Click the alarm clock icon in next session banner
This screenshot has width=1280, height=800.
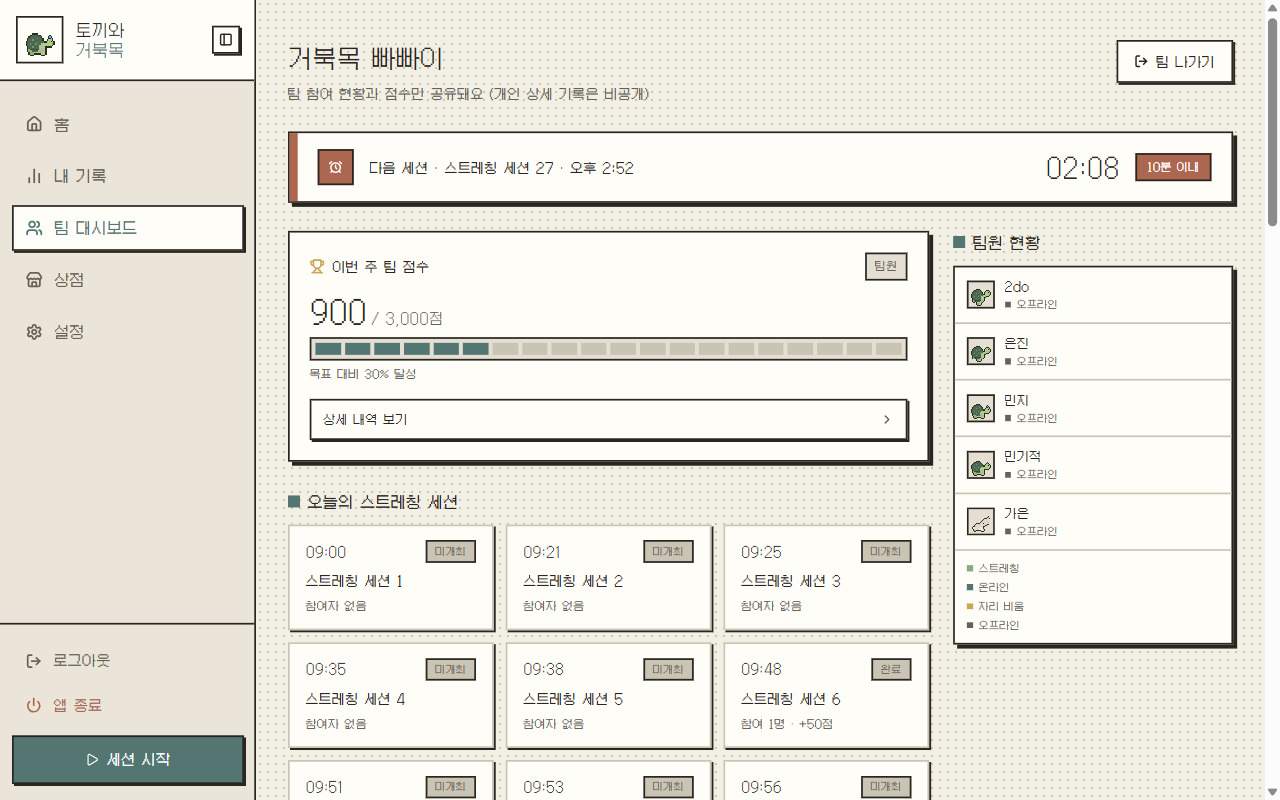point(336,167)
